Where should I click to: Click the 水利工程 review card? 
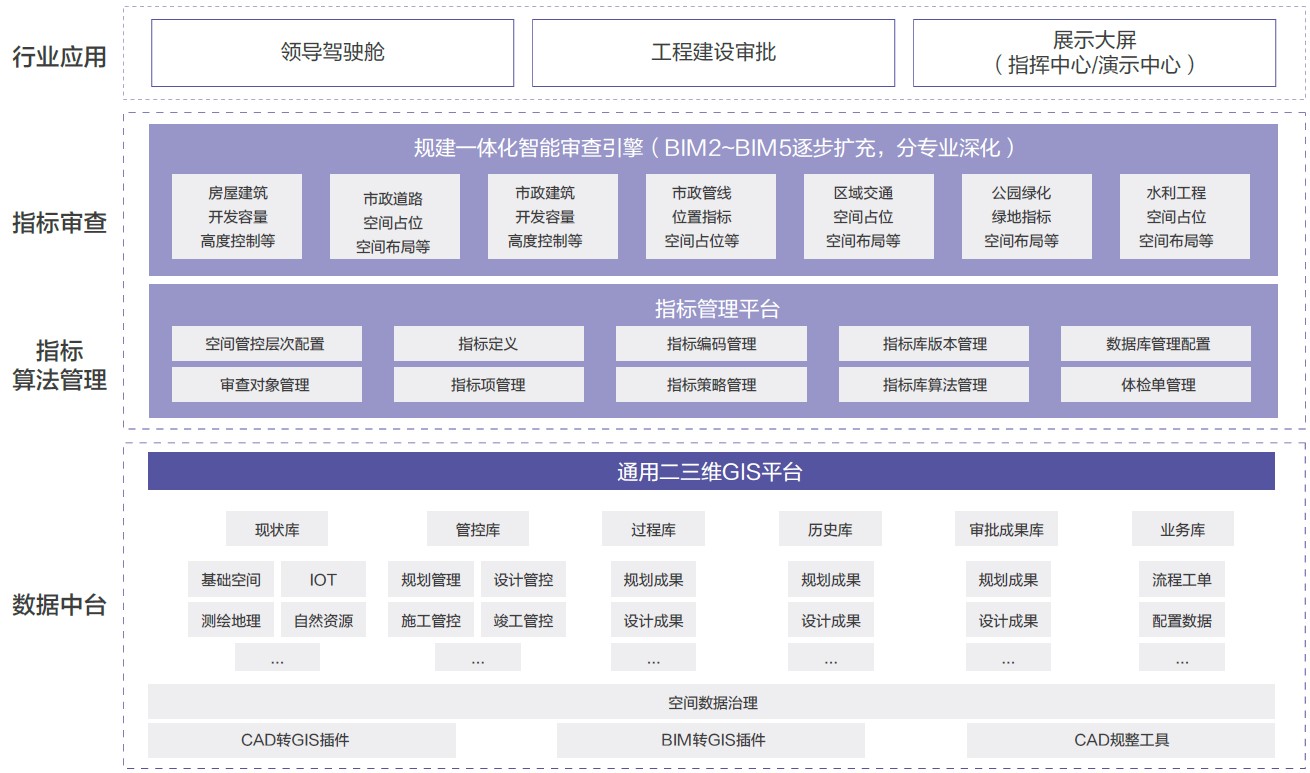coord(1175,217)
